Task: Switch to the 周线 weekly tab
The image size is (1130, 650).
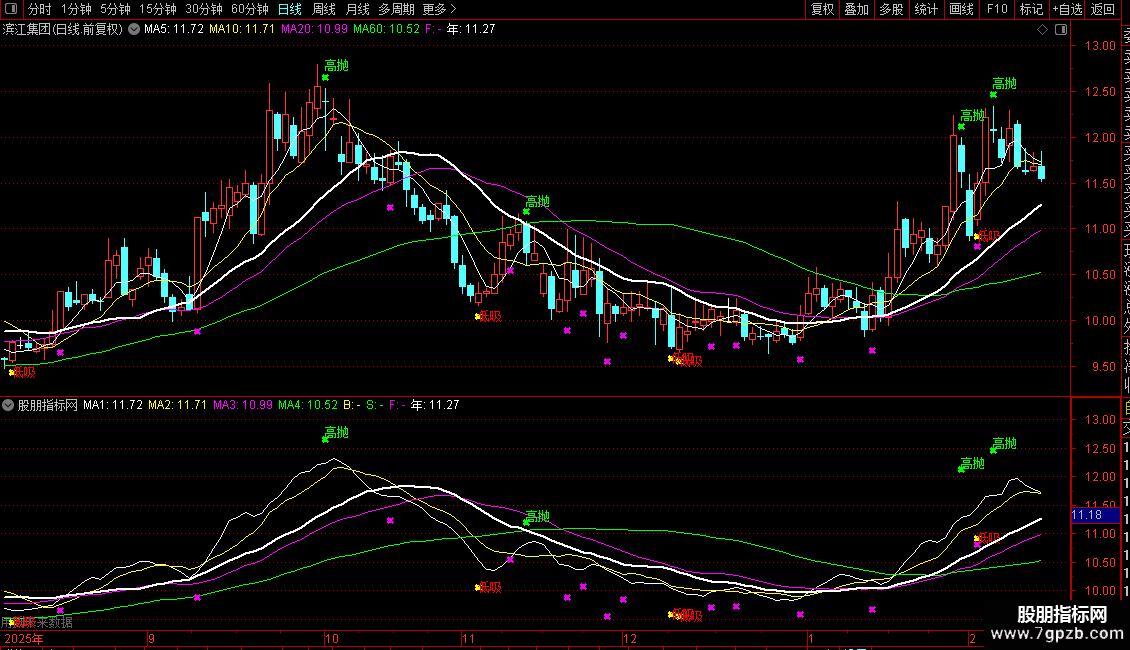Action: 324,9
